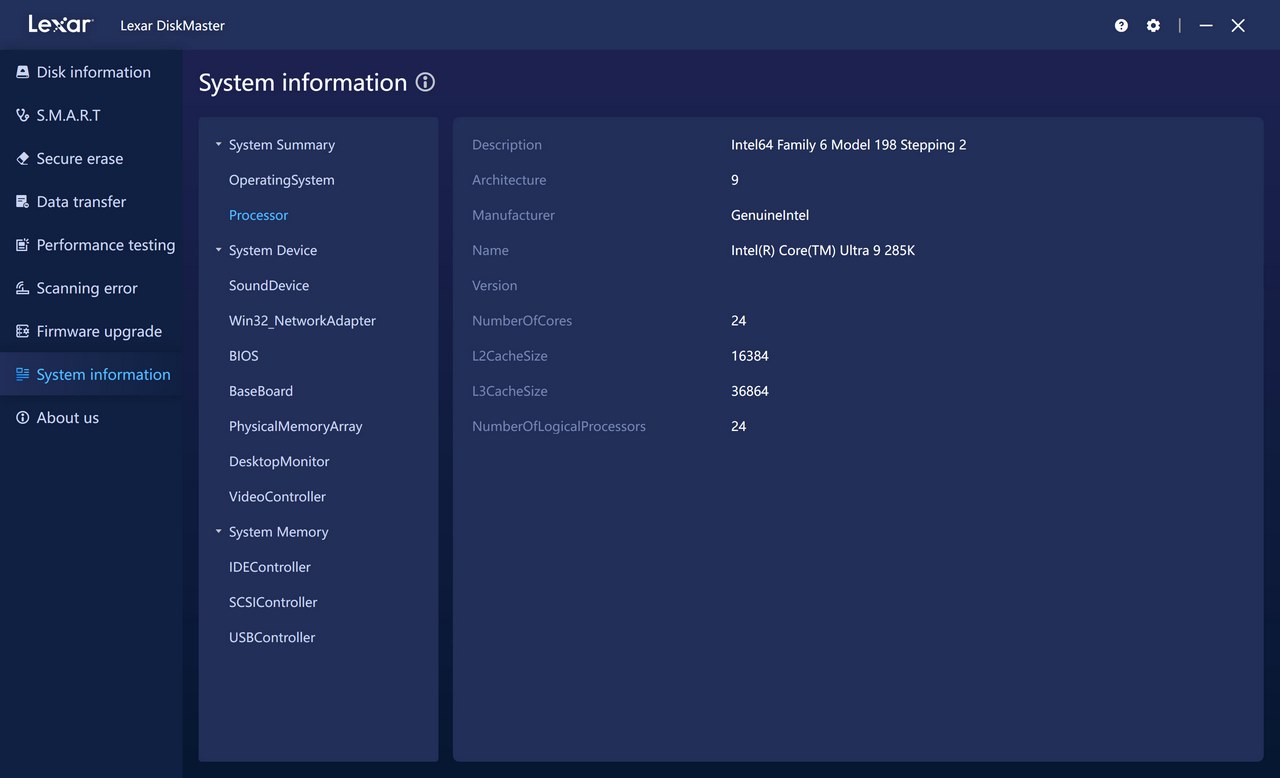The image size is (1280, 778).
Task: Click the Data transfer sidebar icon
Action: point(22,201)
